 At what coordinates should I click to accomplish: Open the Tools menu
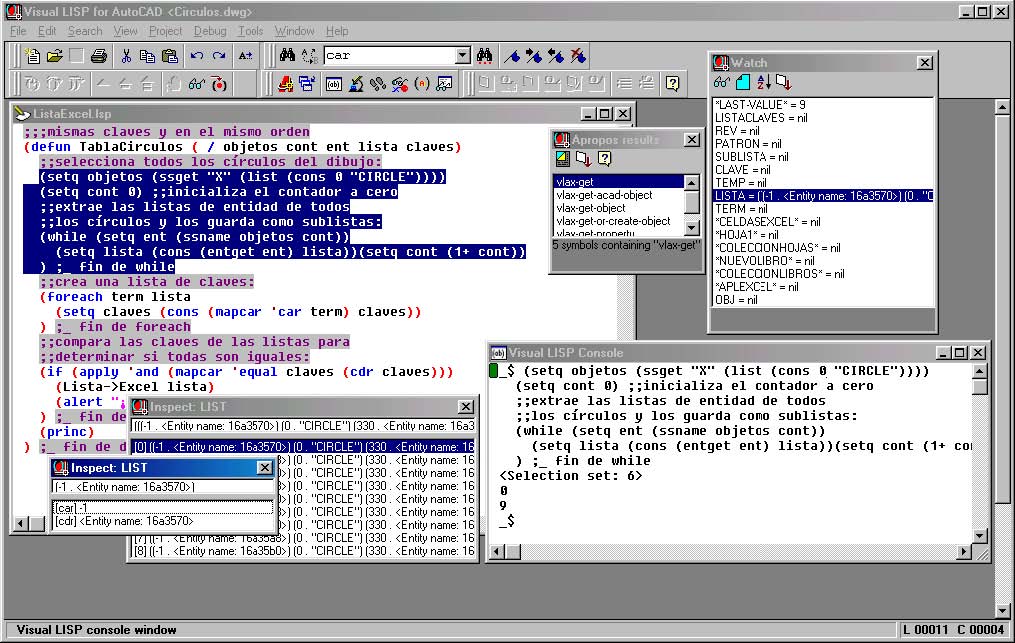pyautogui.click(x=251, y=31)
